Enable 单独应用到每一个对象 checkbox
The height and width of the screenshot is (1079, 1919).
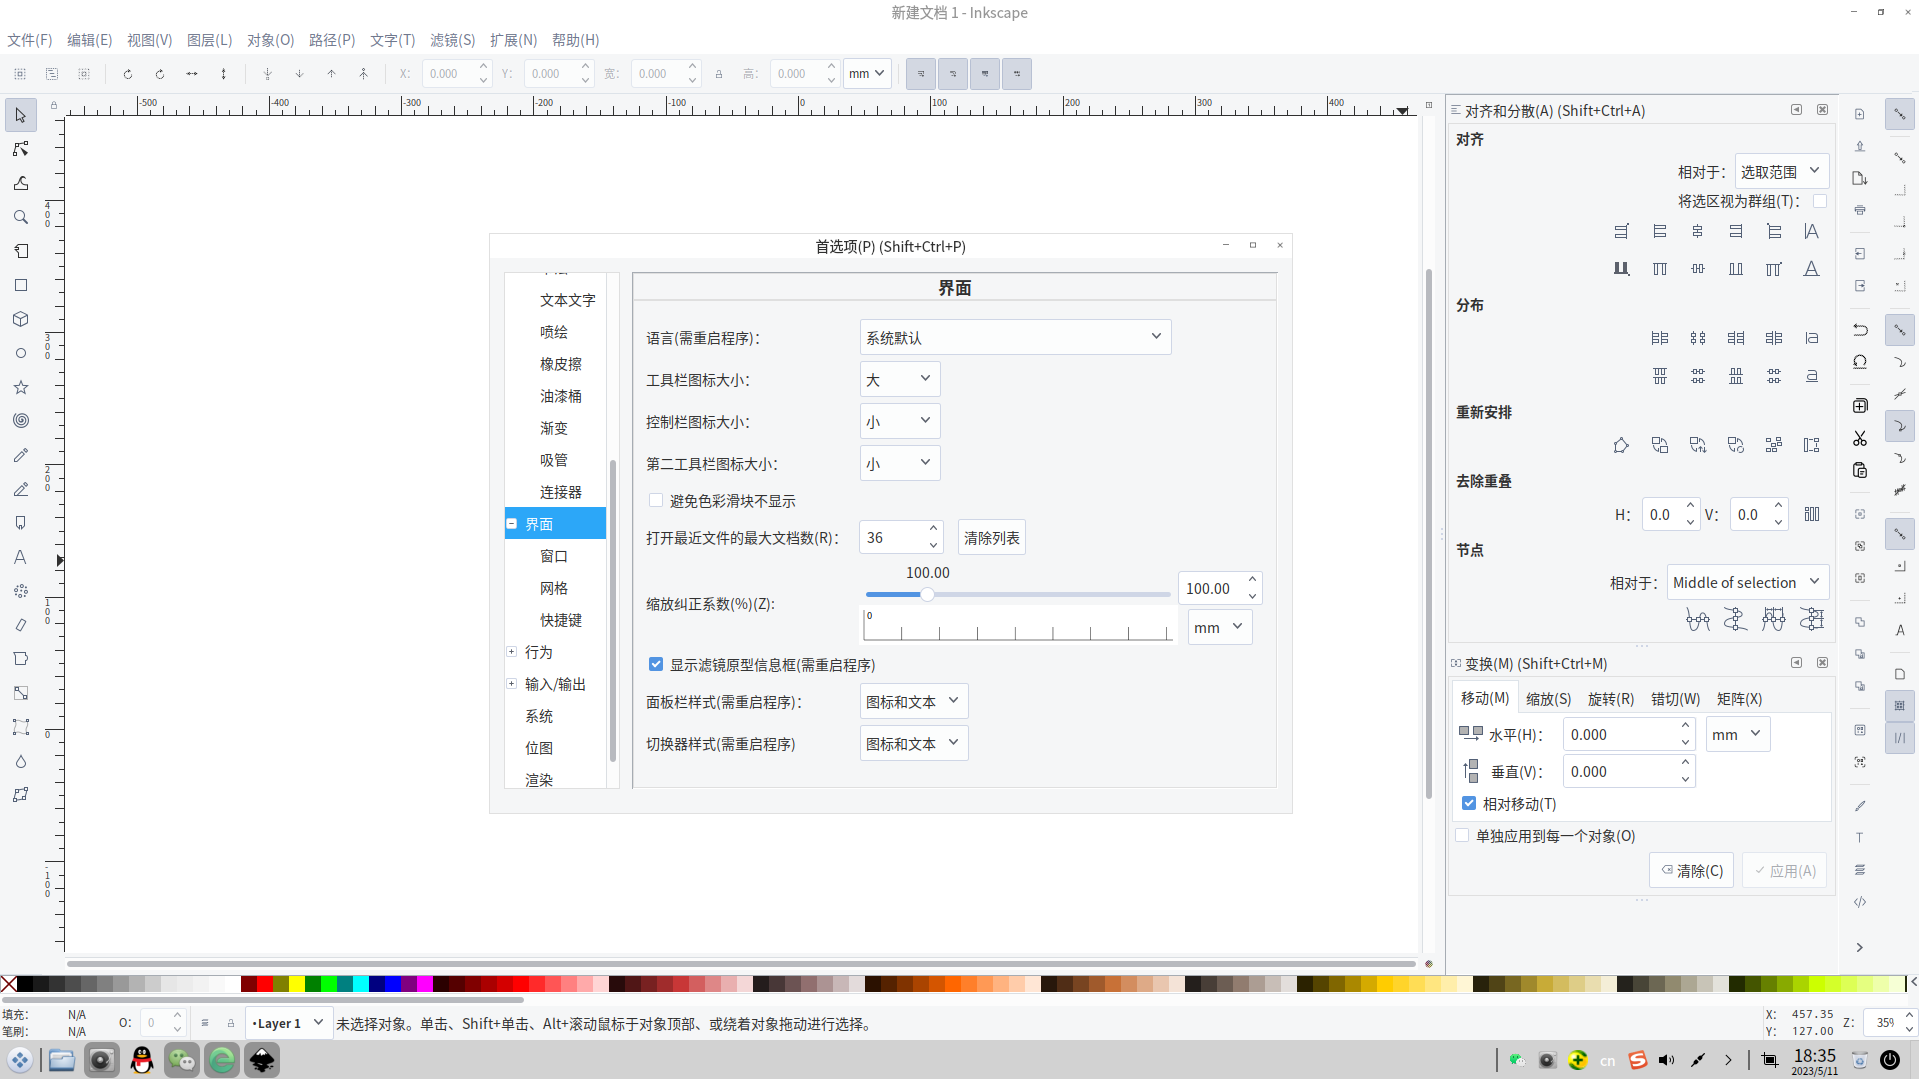click(x=1462, y=835)
